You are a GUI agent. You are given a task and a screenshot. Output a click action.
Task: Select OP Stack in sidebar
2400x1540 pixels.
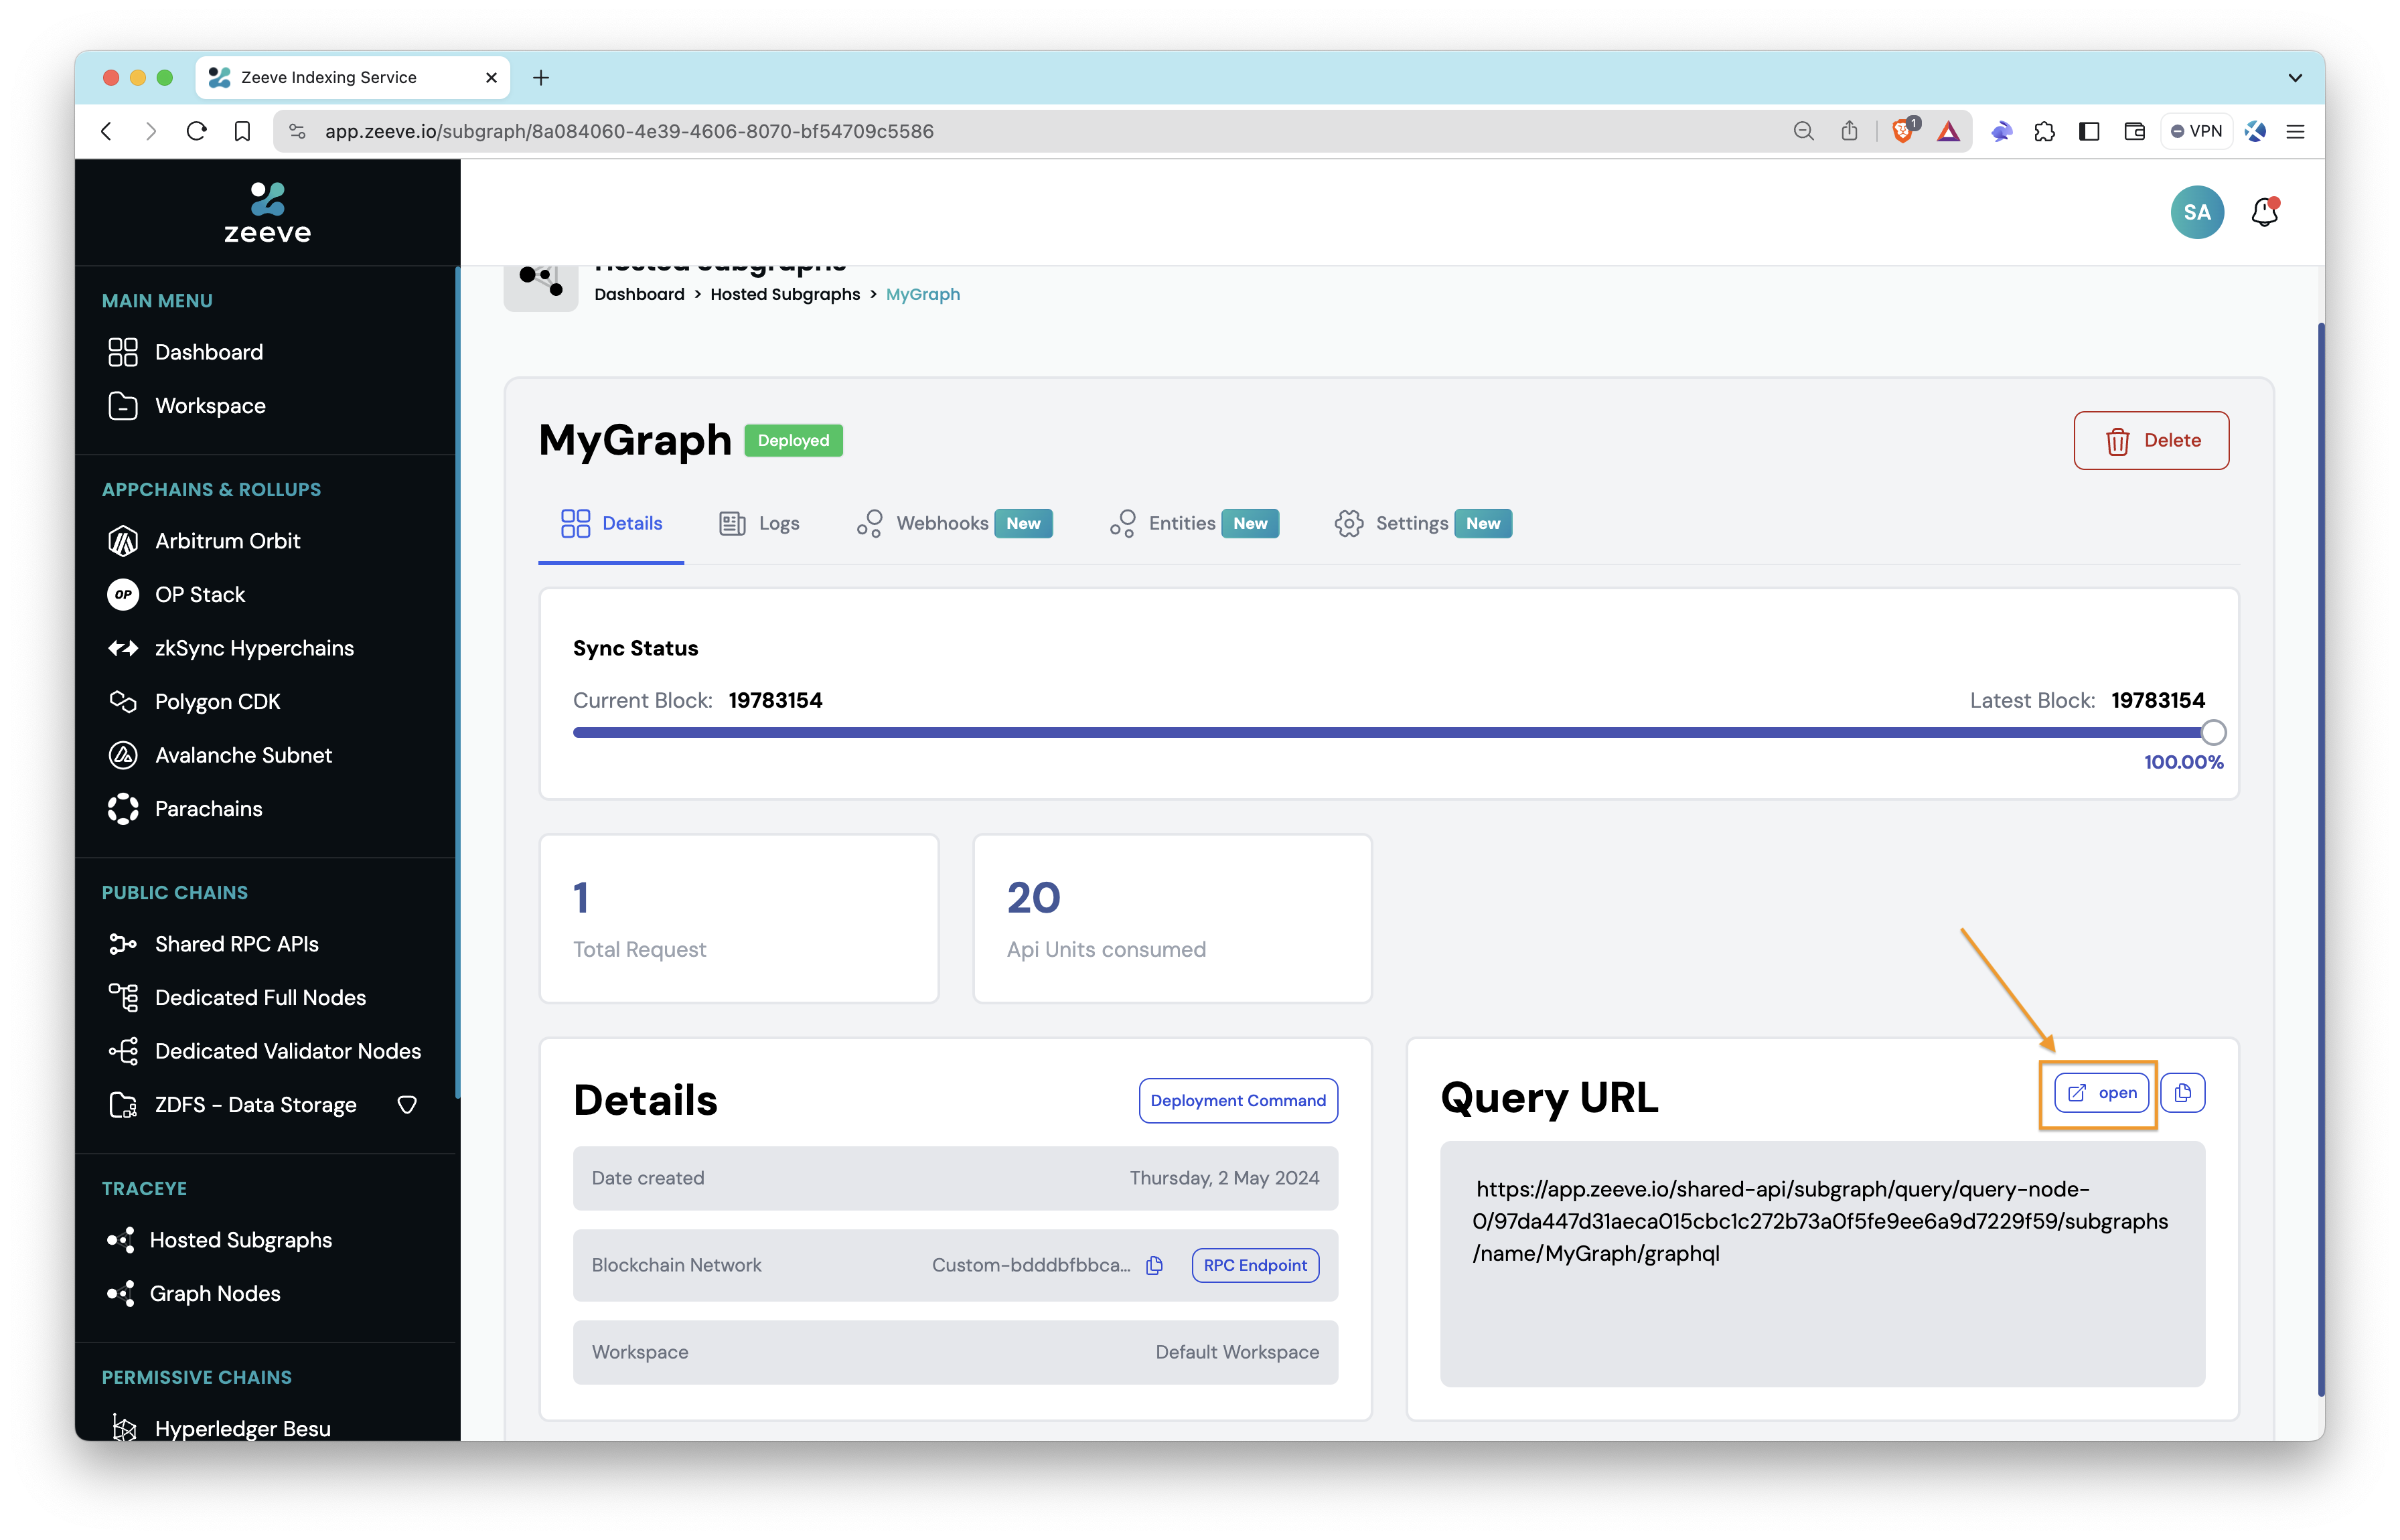pyautogui.click(x=199, y=594)
